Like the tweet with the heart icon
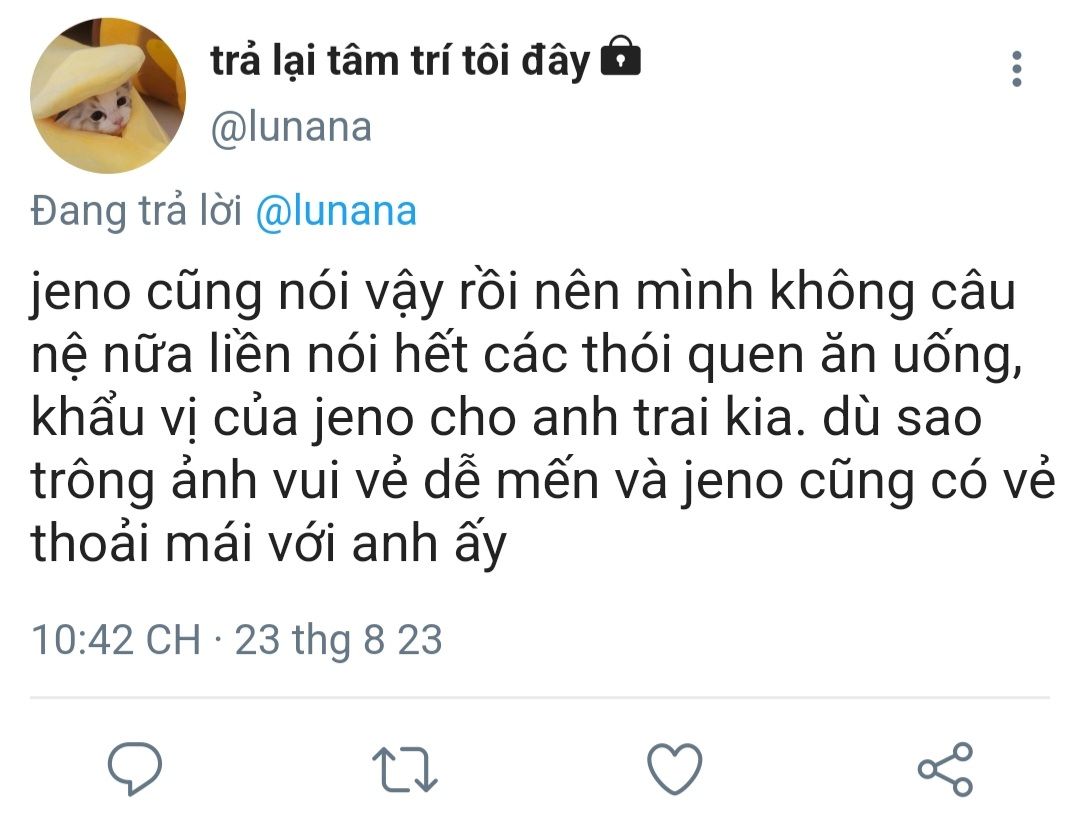This screenshot has width=1080, height=836. click(675, 769)
